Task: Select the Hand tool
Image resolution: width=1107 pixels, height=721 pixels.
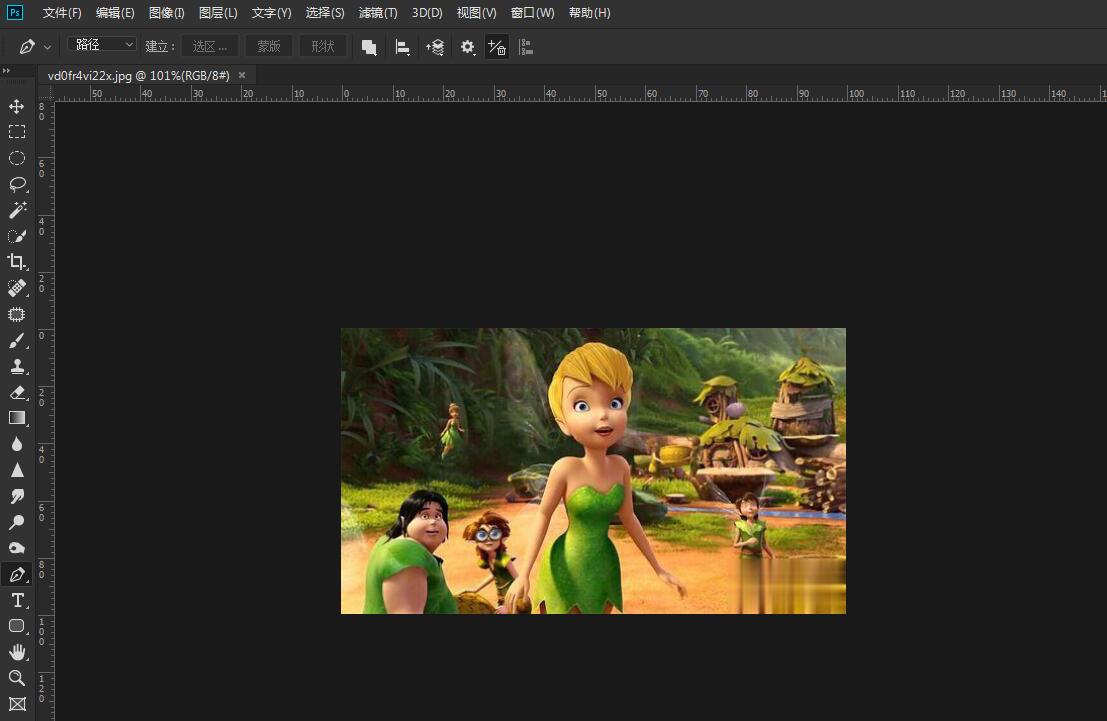Action: tap(17, 652)
